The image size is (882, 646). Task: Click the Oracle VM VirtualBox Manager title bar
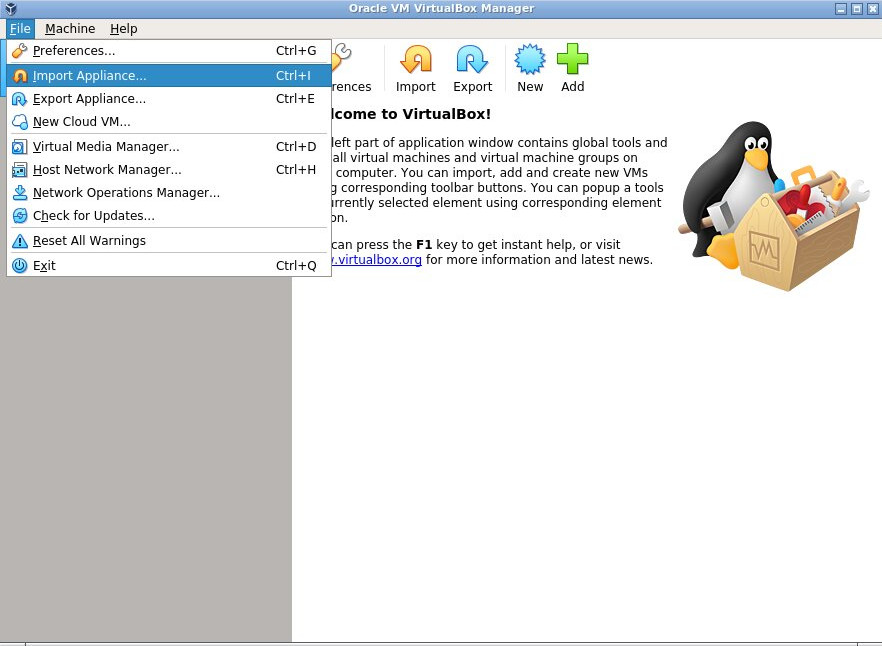click(441, 8)
